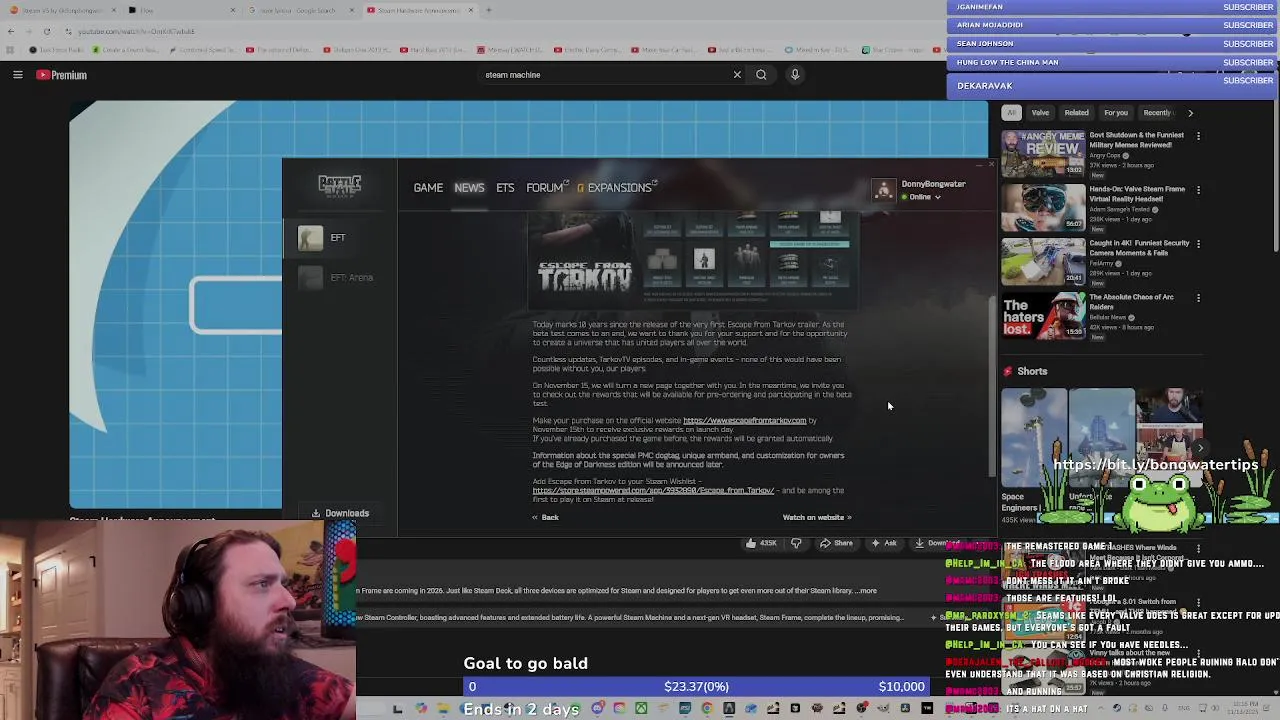
Task: Clear the 'steam machine' search text
Action: pyautogui.click(x=737, y=75)
